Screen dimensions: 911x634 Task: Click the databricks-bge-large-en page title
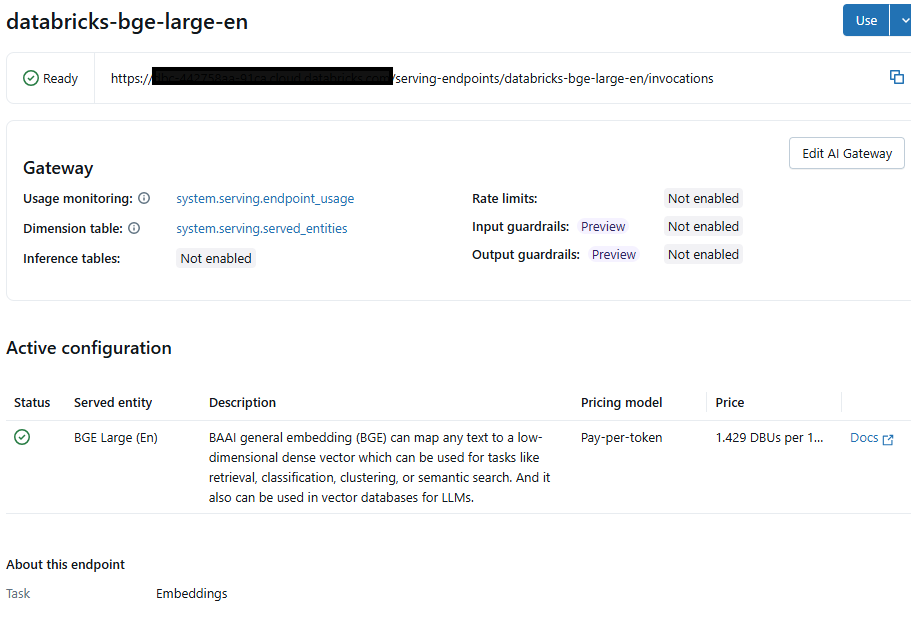[127, 22]
